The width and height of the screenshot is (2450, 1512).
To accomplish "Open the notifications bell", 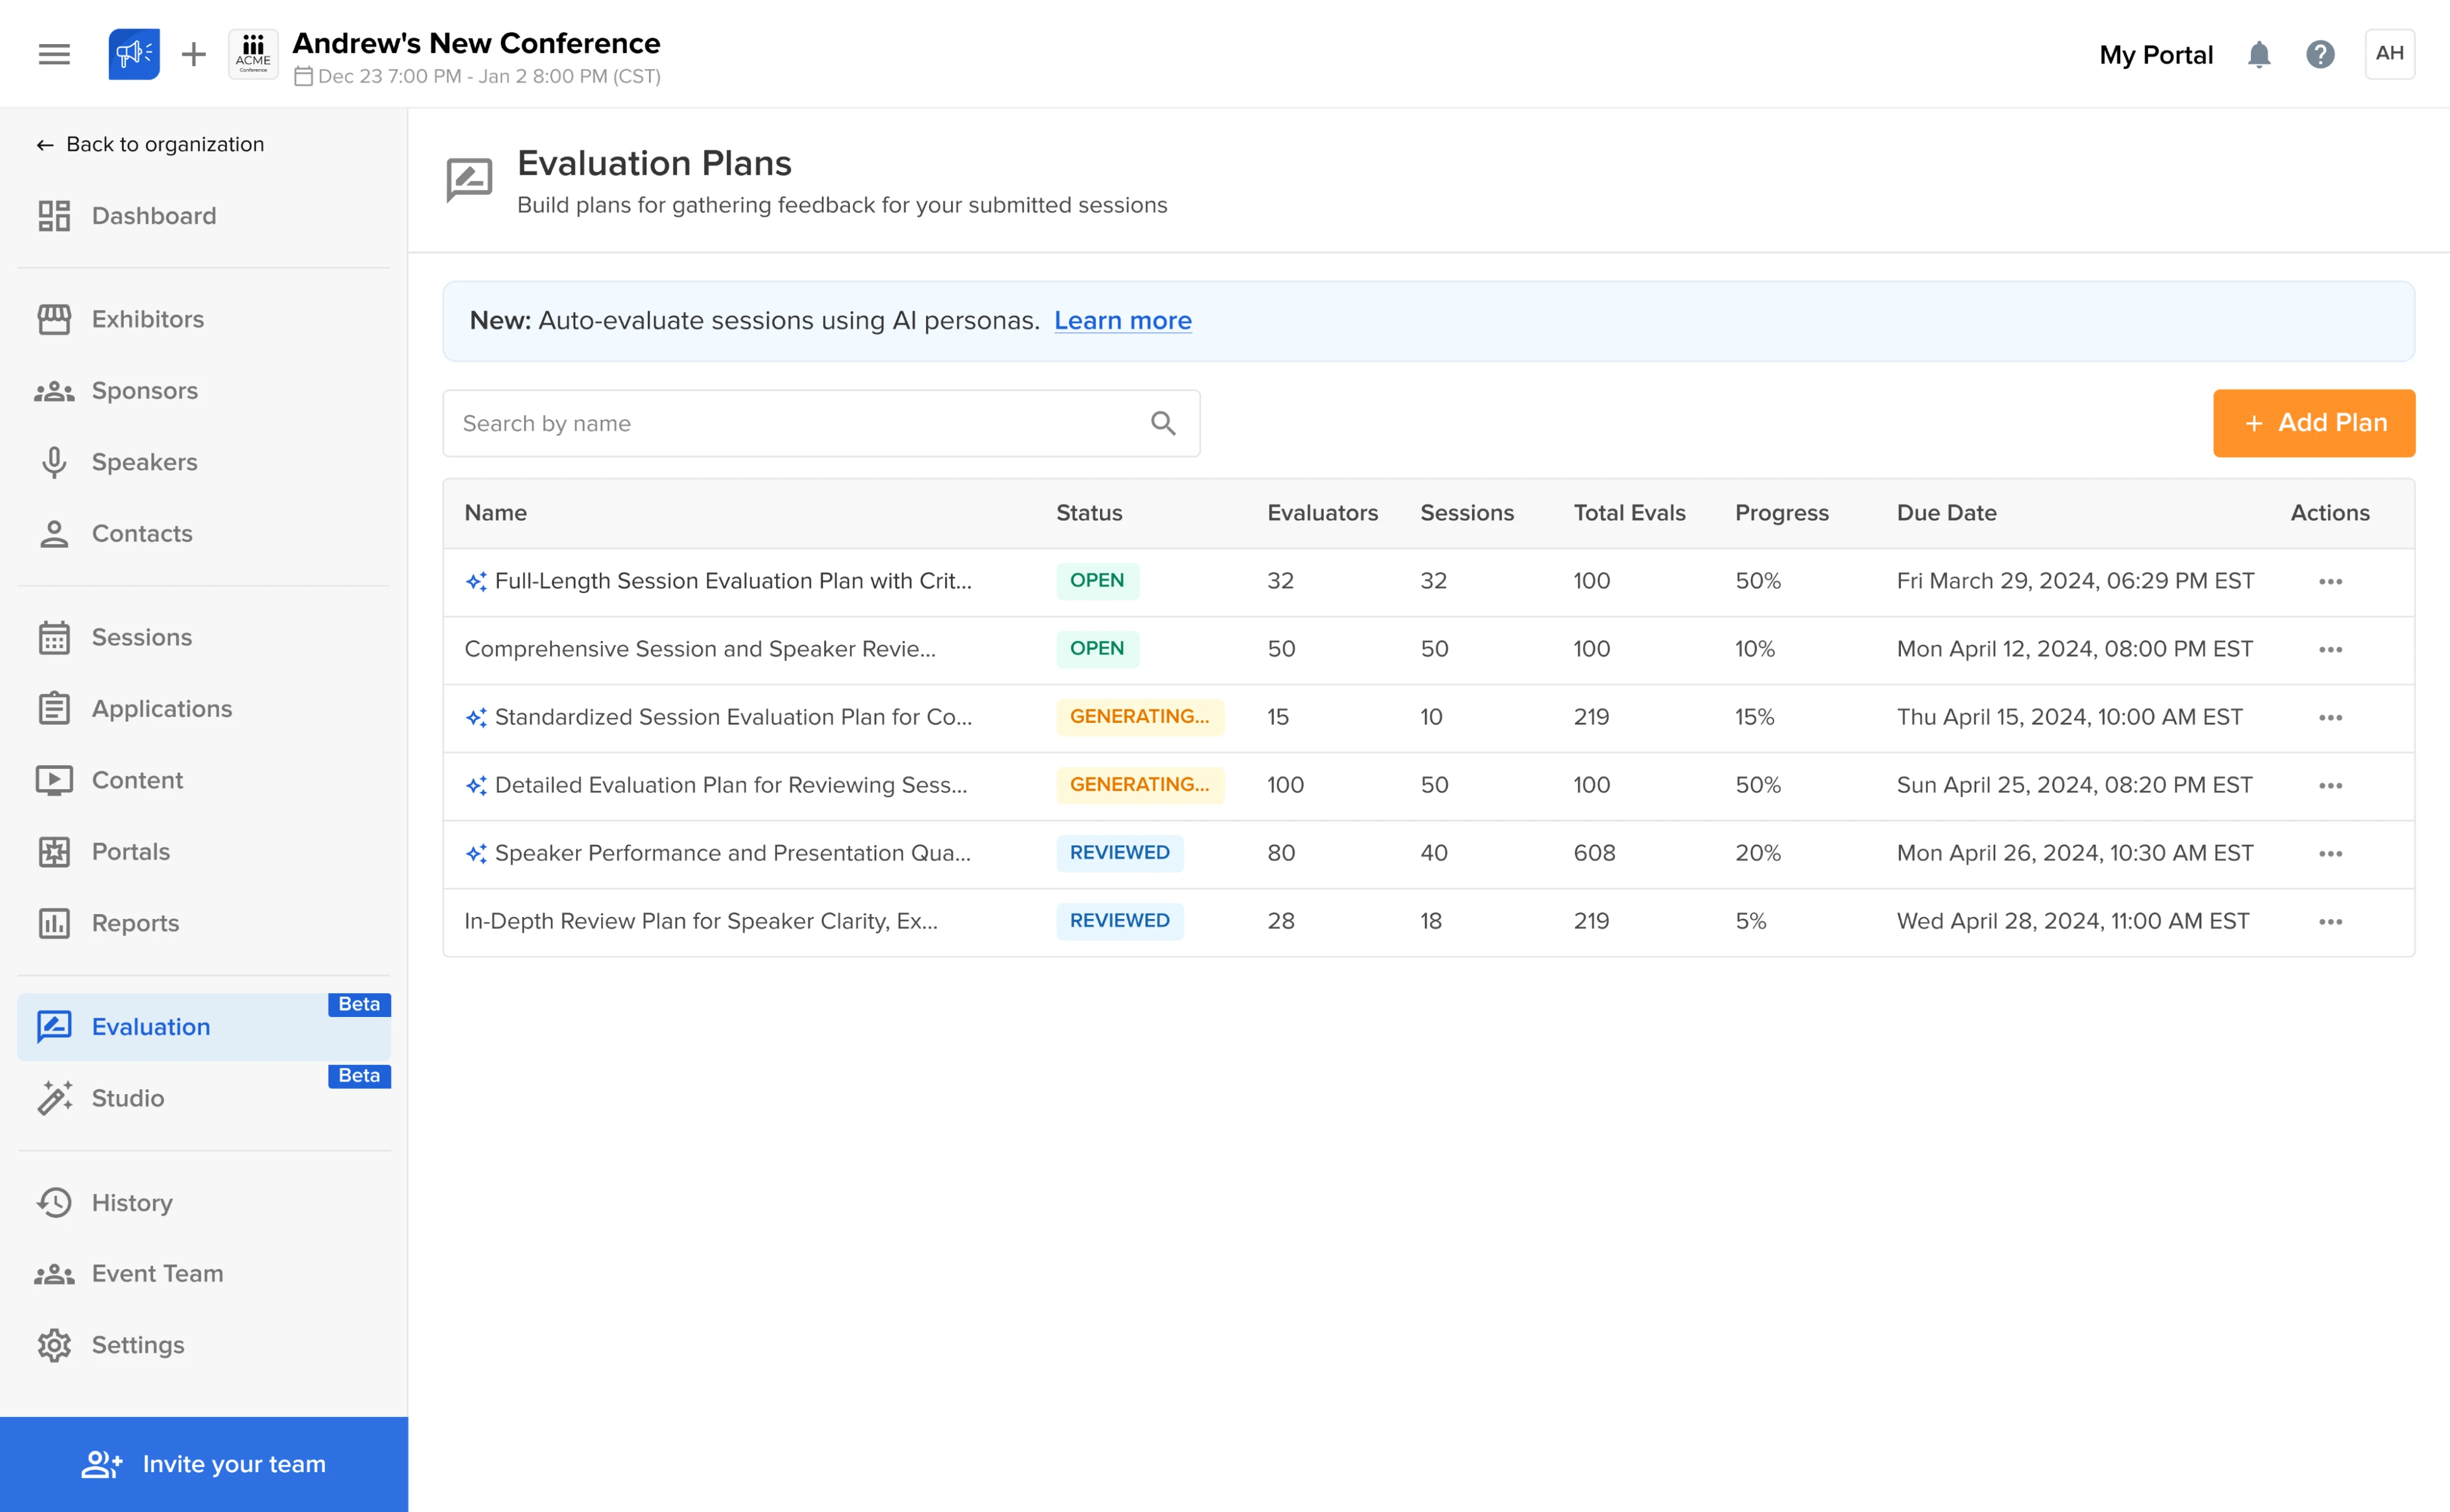I will pyautogui.click(x=2258, y=54).
